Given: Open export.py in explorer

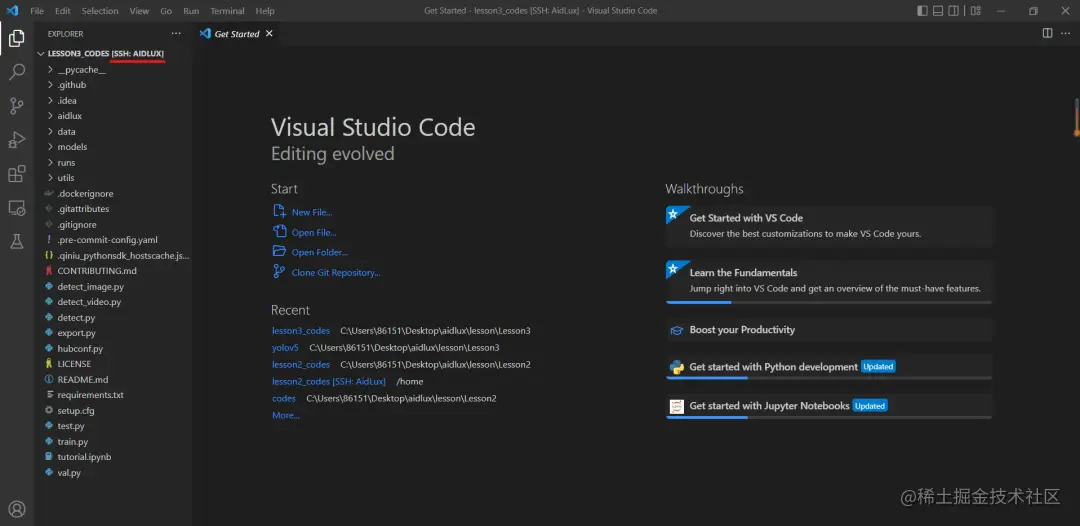Looking at the screenshot, I should coord(114,333).
